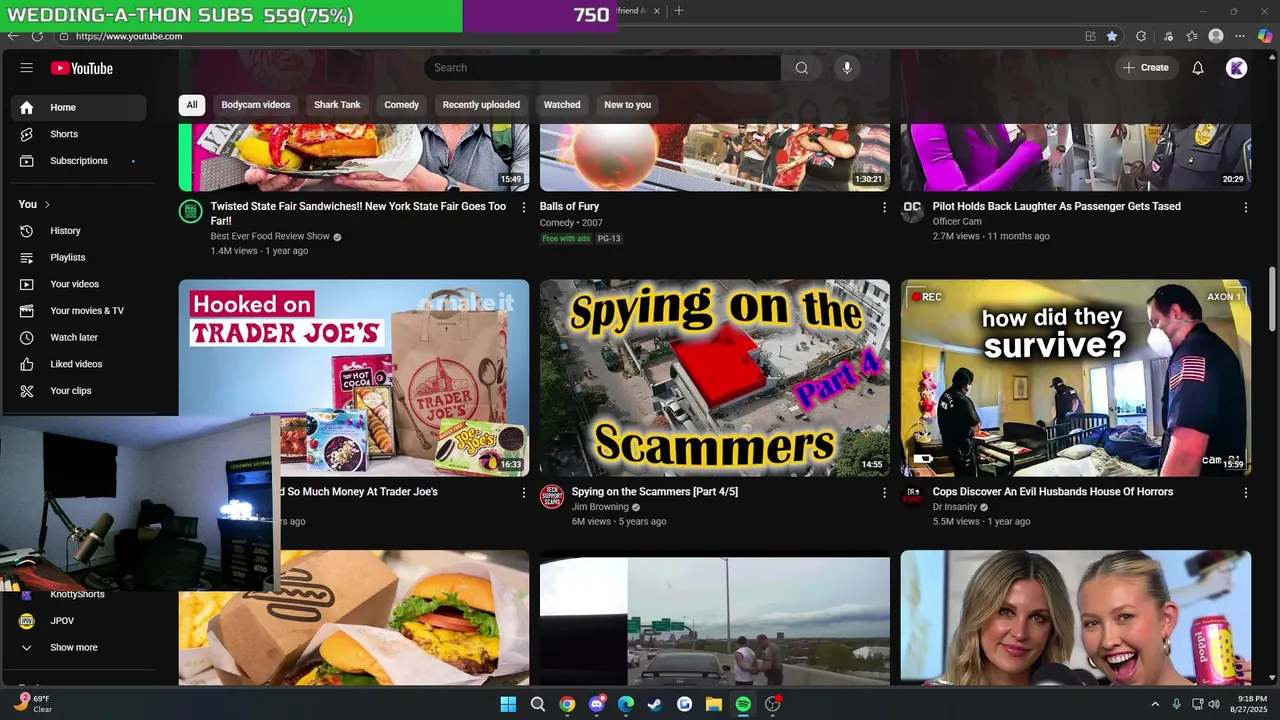Open JPOV subscription channel

pos(78,621)
